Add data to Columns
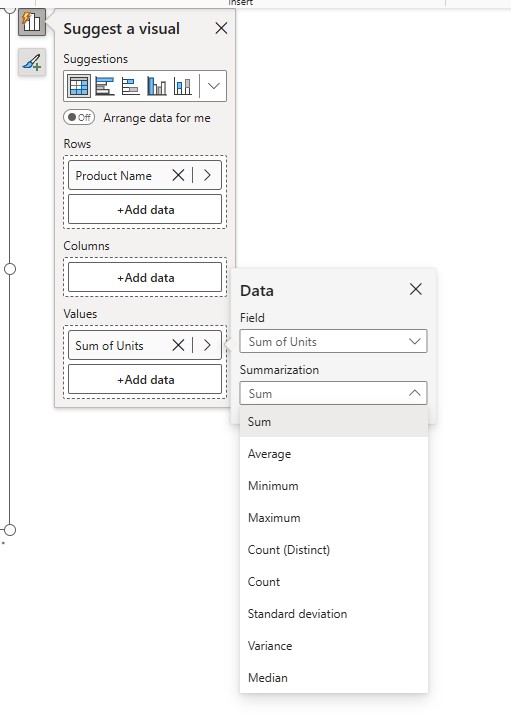Viewport: 511px width, 717px height. click(x=145, y=277)
